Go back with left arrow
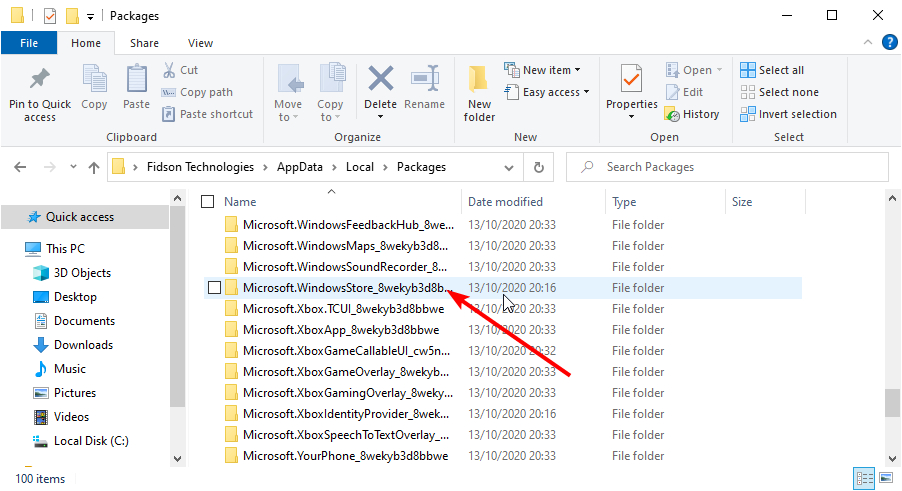The image size is (902, 491). 20,167
